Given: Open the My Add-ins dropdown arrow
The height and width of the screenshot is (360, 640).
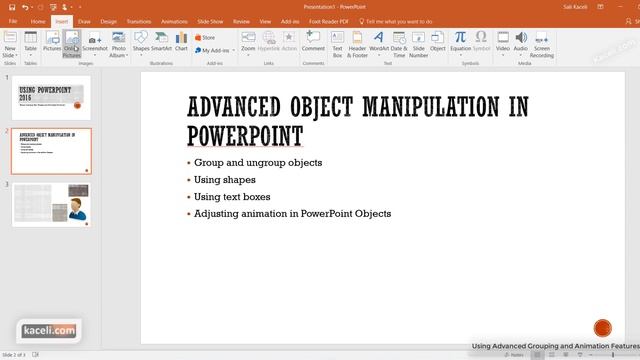Looking at the screenshot, I should coord(233,50).
